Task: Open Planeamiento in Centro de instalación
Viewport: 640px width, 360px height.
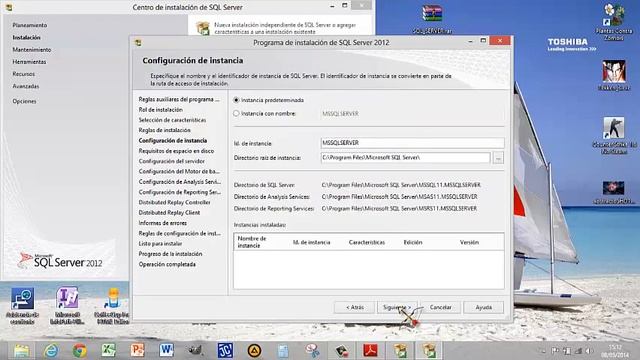Action: click(30, 25)
